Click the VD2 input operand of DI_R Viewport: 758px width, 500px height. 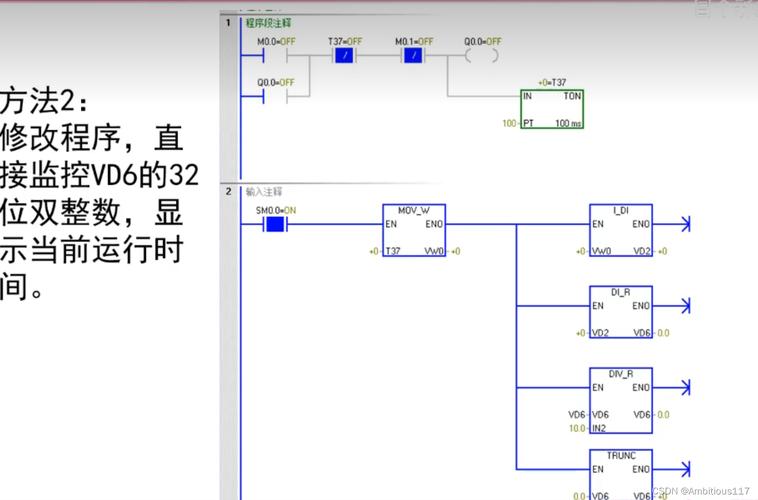(x=600, y=333)
